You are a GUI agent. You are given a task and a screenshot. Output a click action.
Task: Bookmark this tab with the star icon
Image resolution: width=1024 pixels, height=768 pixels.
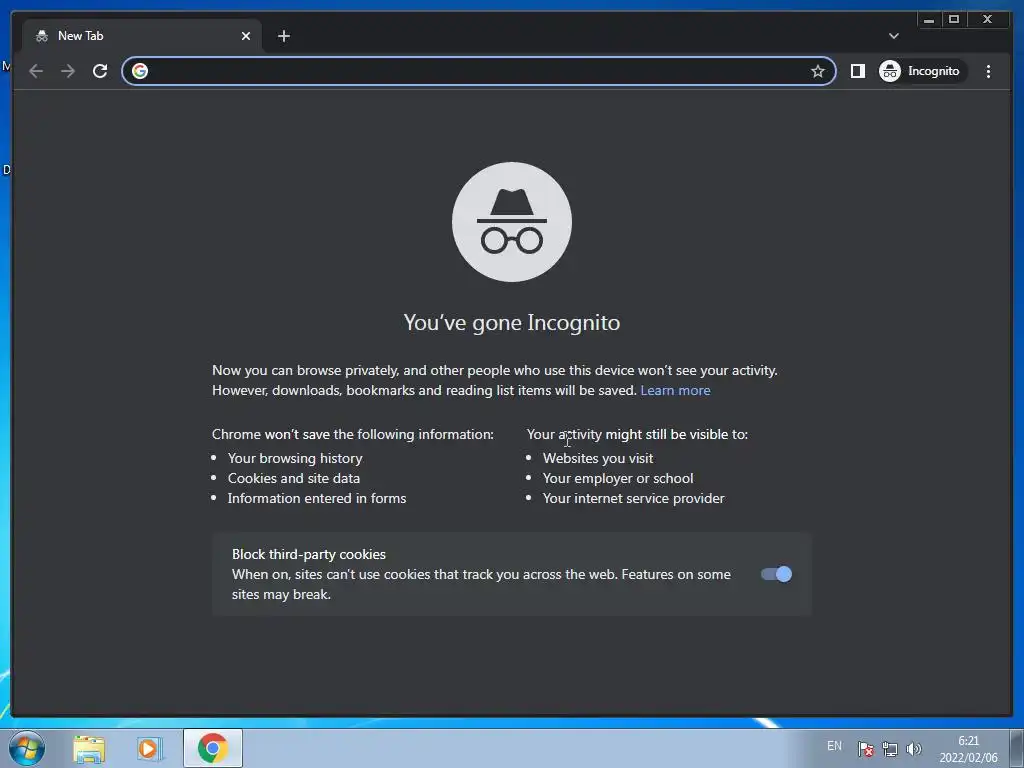click(x=818, y=71)
